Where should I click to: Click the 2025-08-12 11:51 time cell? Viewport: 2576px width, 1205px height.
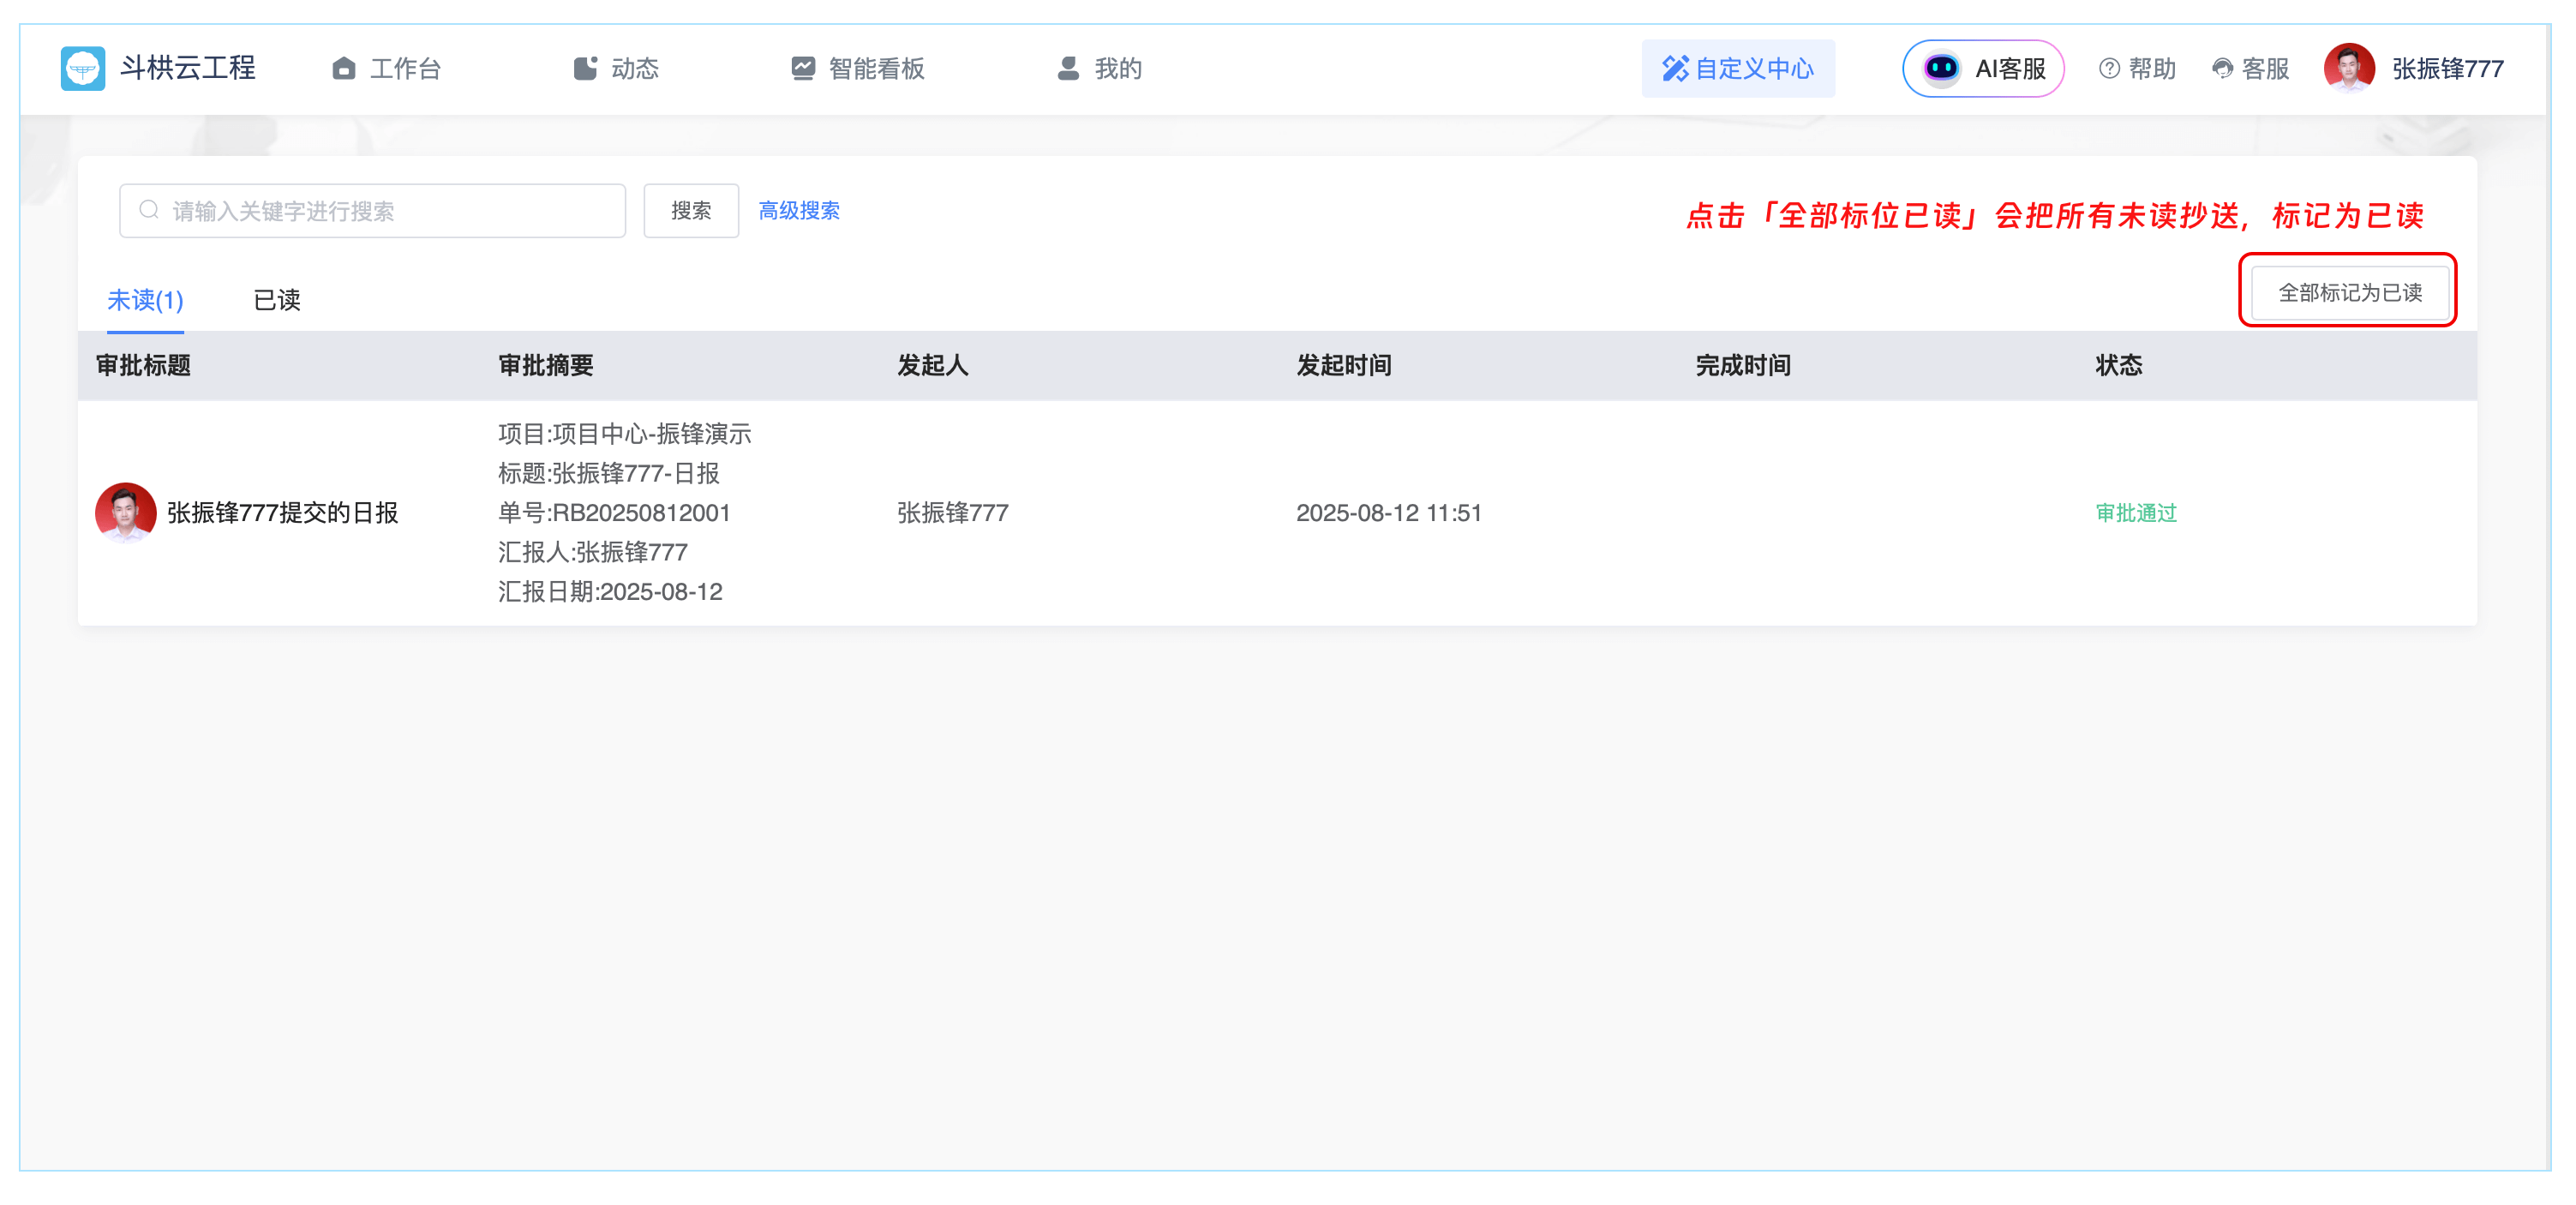[x=1388, y=512]
